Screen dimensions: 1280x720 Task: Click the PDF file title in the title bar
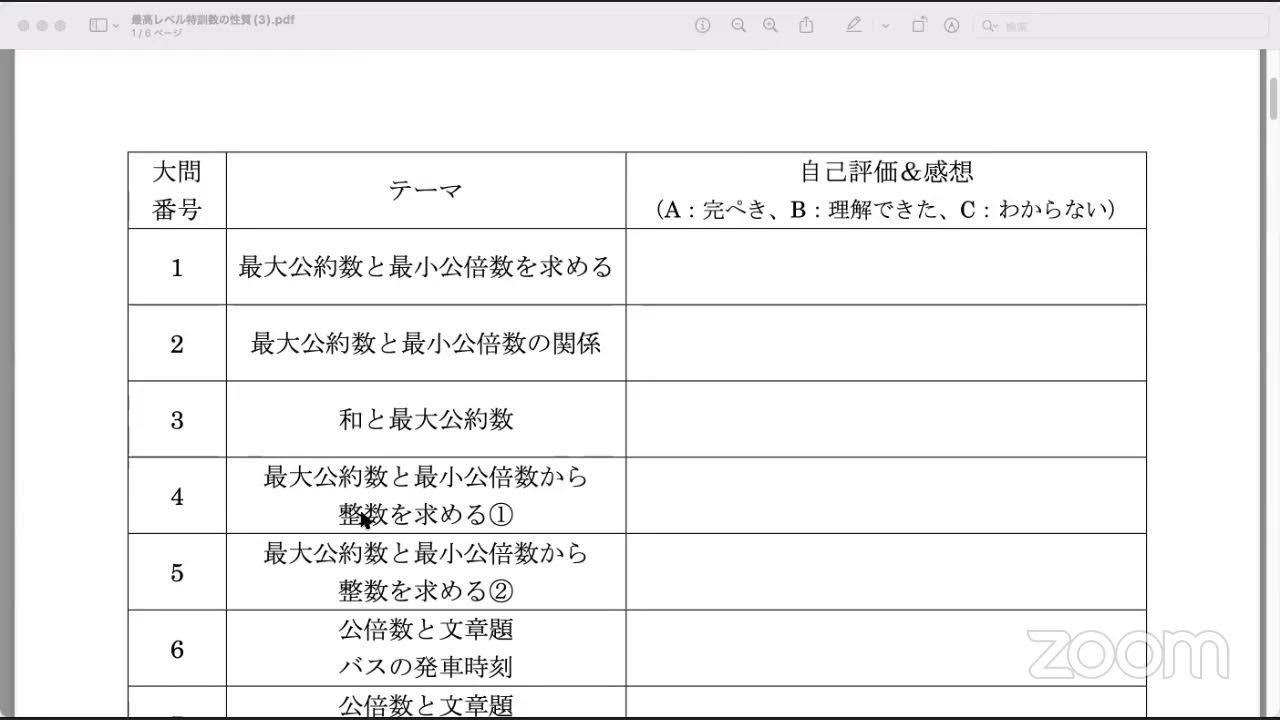[213, 19]
